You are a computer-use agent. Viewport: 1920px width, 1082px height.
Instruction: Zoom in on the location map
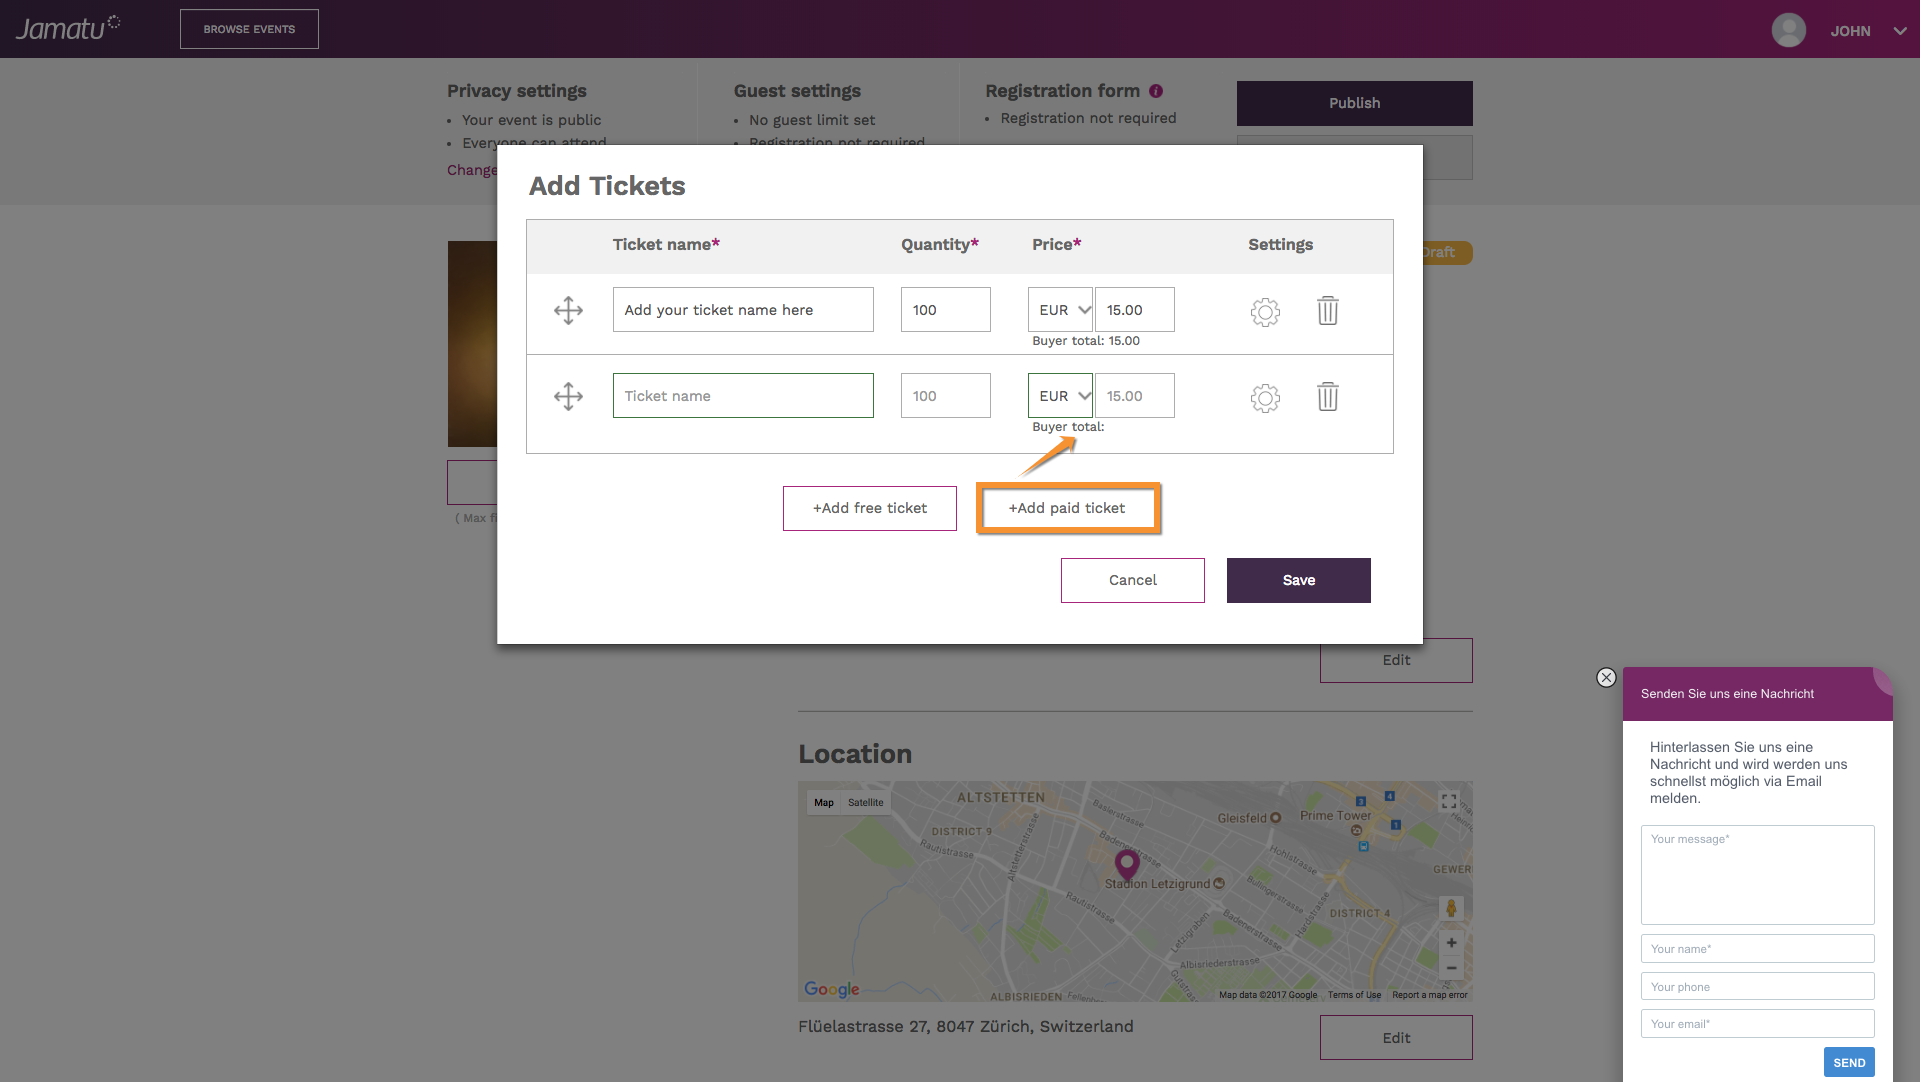click(1451, 942)
